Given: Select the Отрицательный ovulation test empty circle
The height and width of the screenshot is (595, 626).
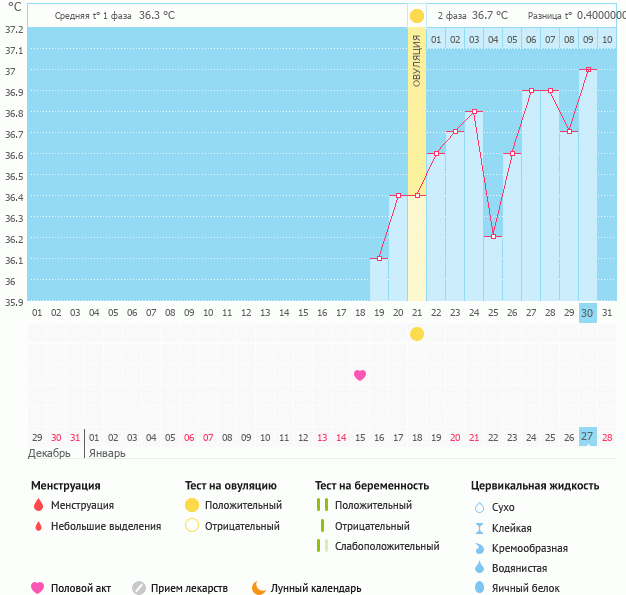Looking at the screenshot, I should [192, 526].
